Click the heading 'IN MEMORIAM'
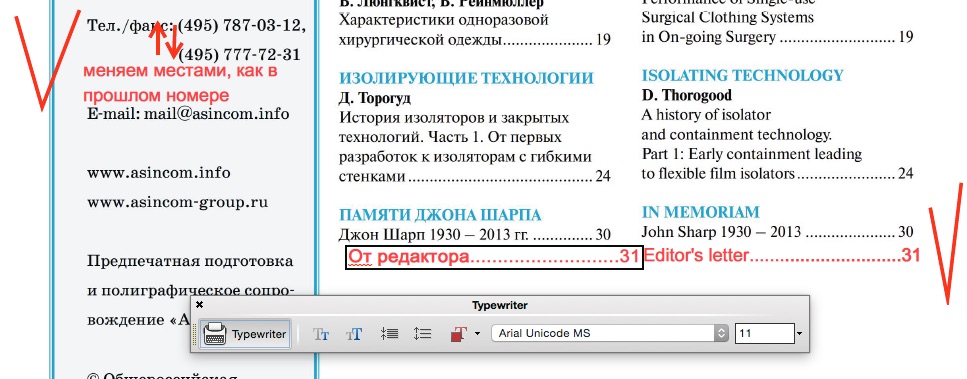The width and height of the screenshot is (967, 379). (x=701, y=212)
